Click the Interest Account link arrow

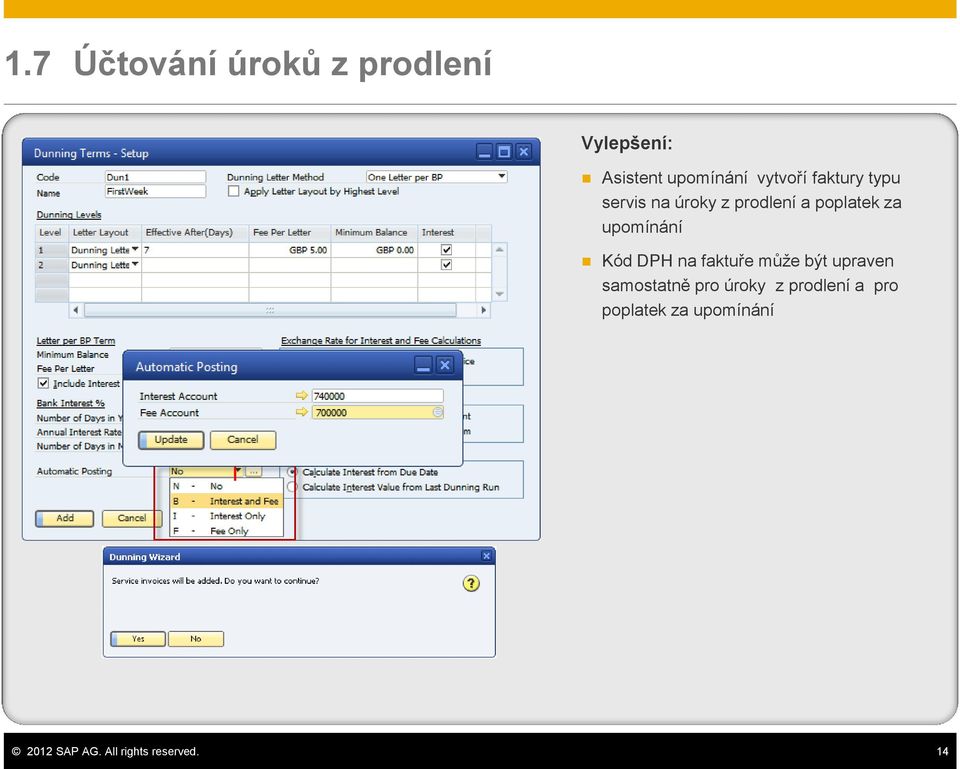[x=301, y=396]
